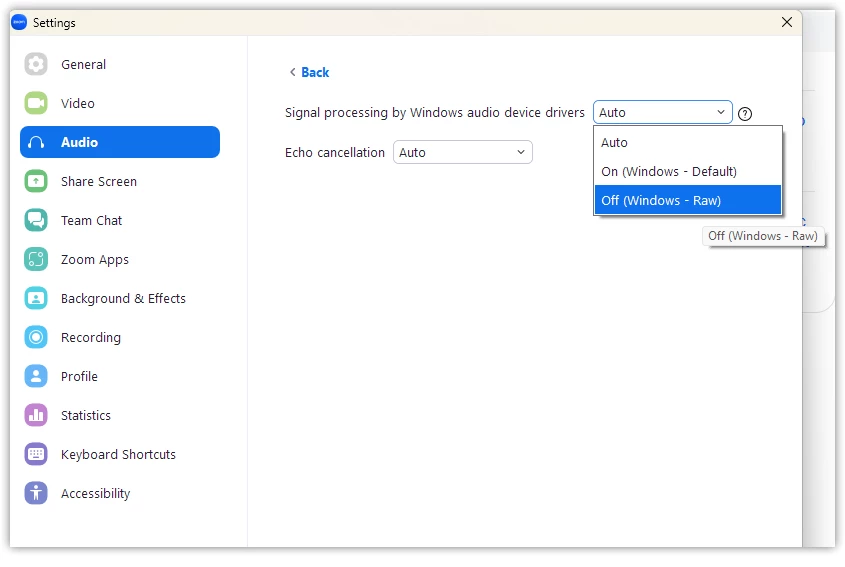Click the Audio headphones icon

(x=36, y=142)
